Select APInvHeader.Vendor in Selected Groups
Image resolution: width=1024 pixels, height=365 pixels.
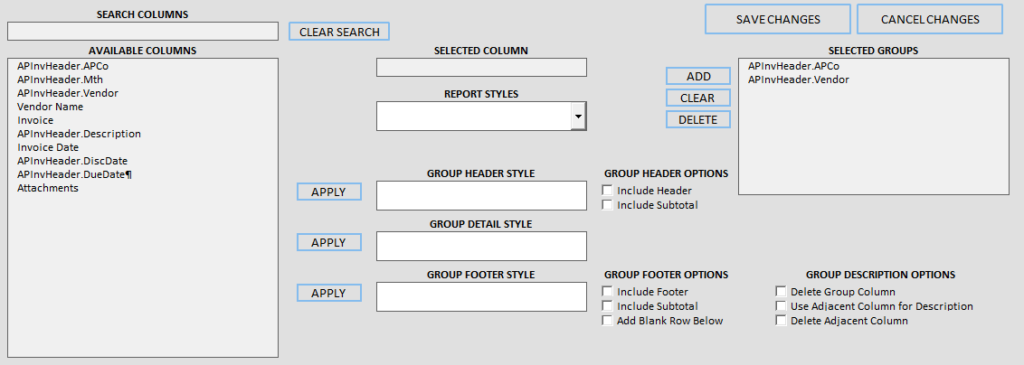[799, 80]
